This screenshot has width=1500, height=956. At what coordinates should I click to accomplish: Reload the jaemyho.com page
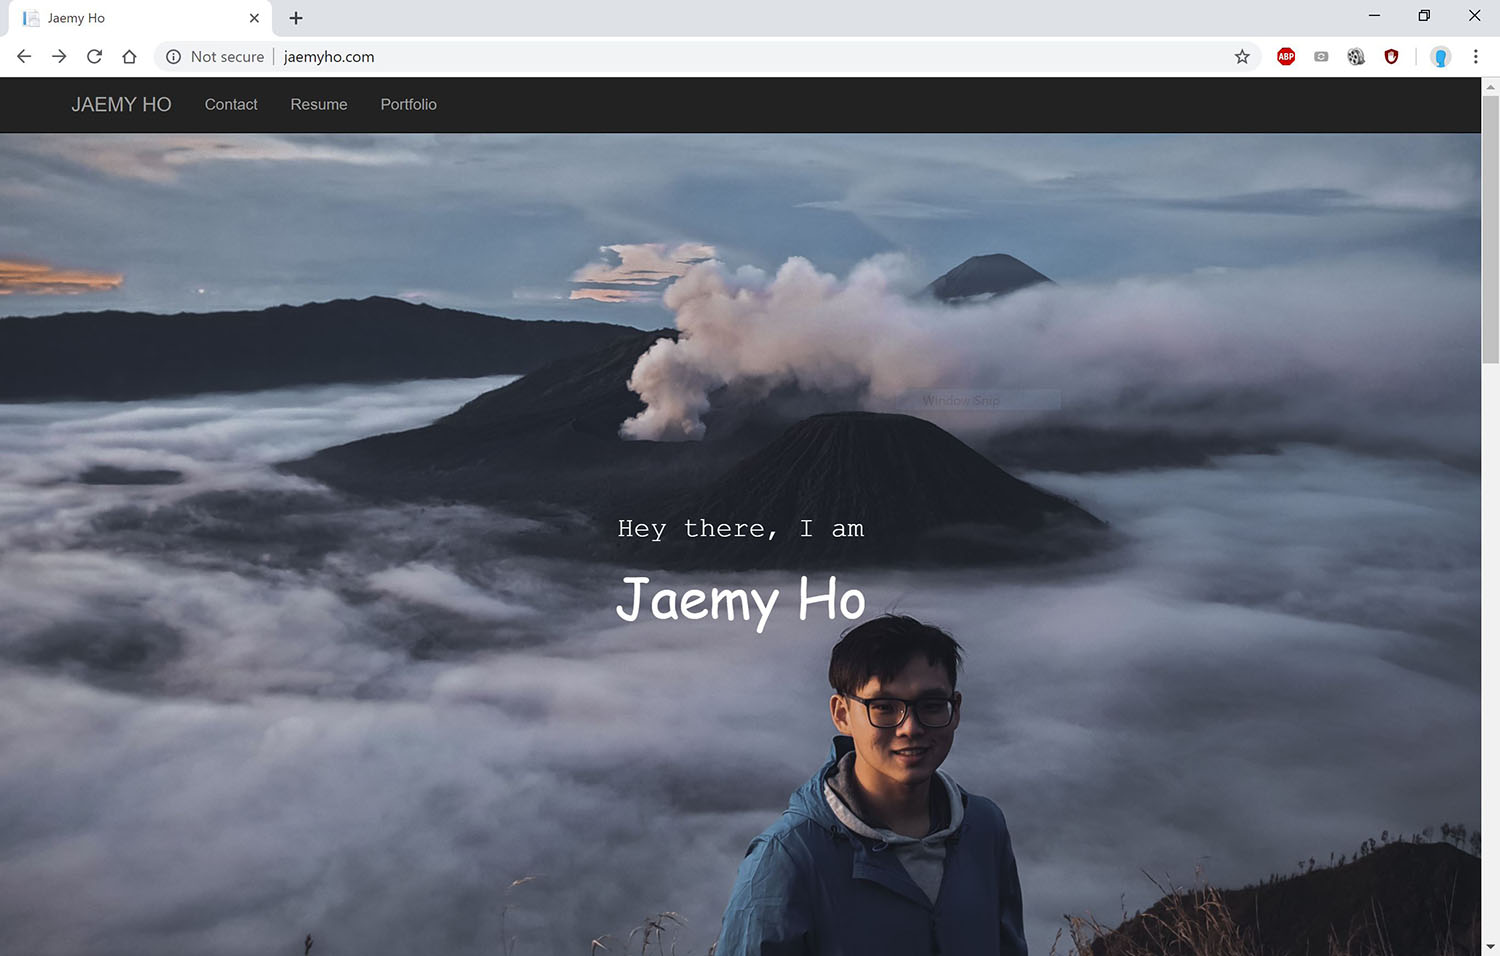(94, 57)
